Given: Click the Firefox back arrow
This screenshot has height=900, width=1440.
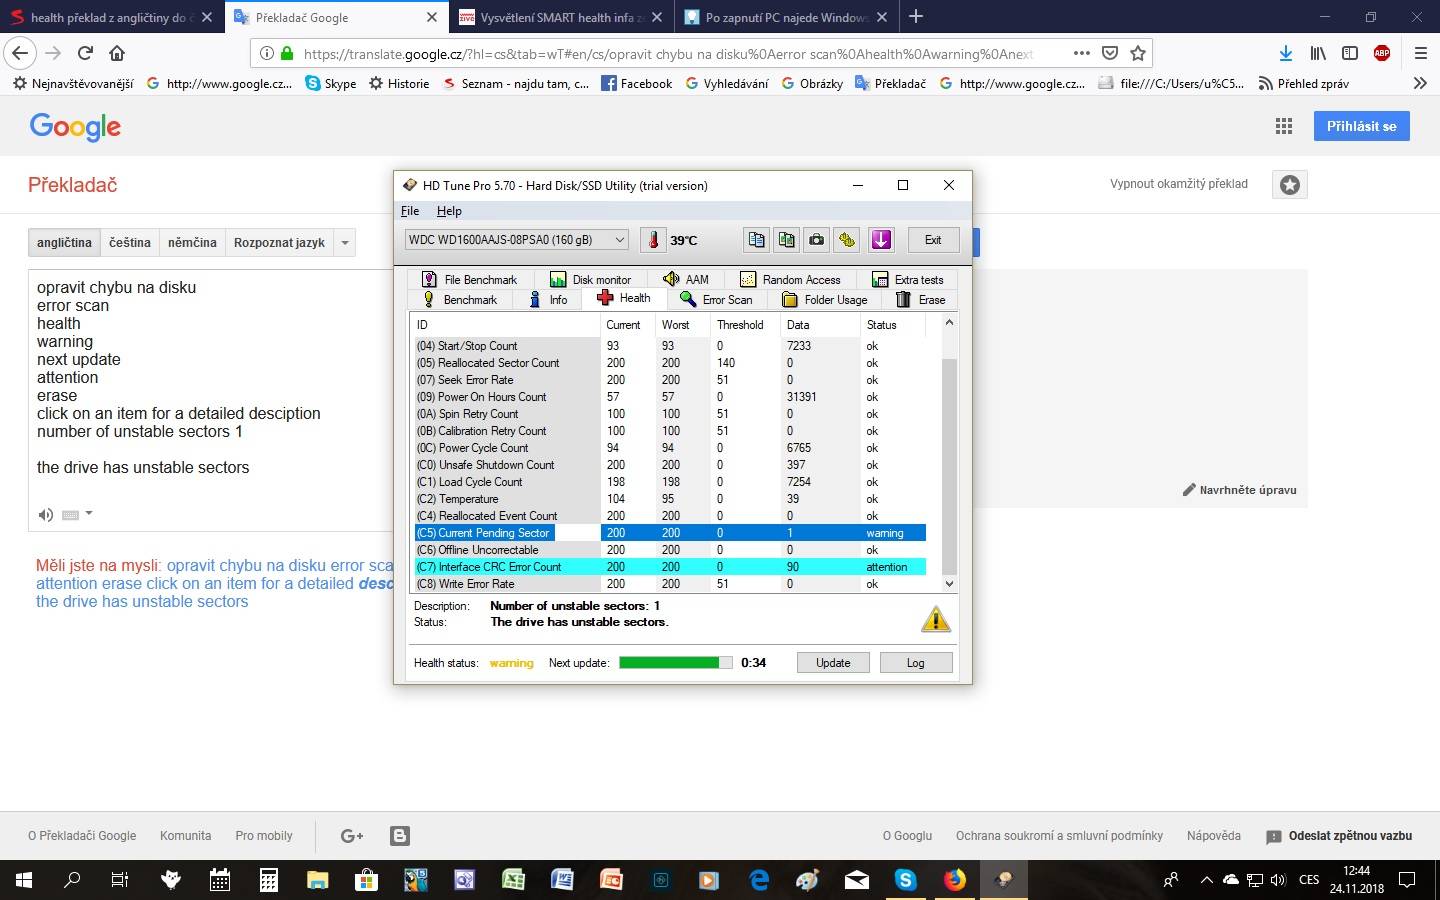Looking at the screenshot, I should 20,53.
